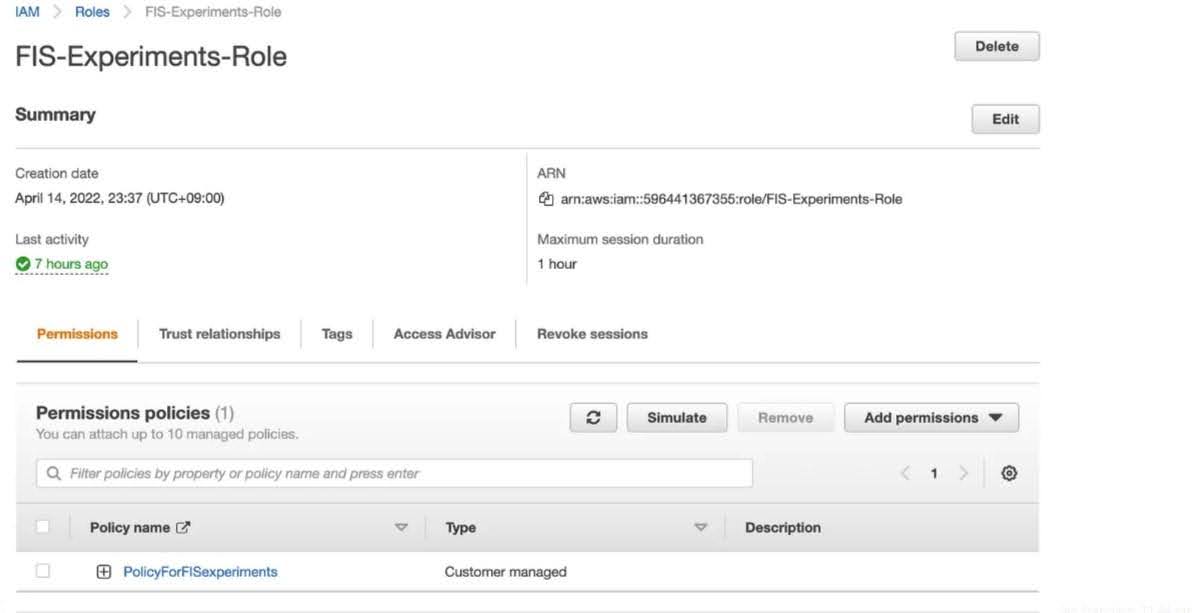Go to previous page of policies

905,472
